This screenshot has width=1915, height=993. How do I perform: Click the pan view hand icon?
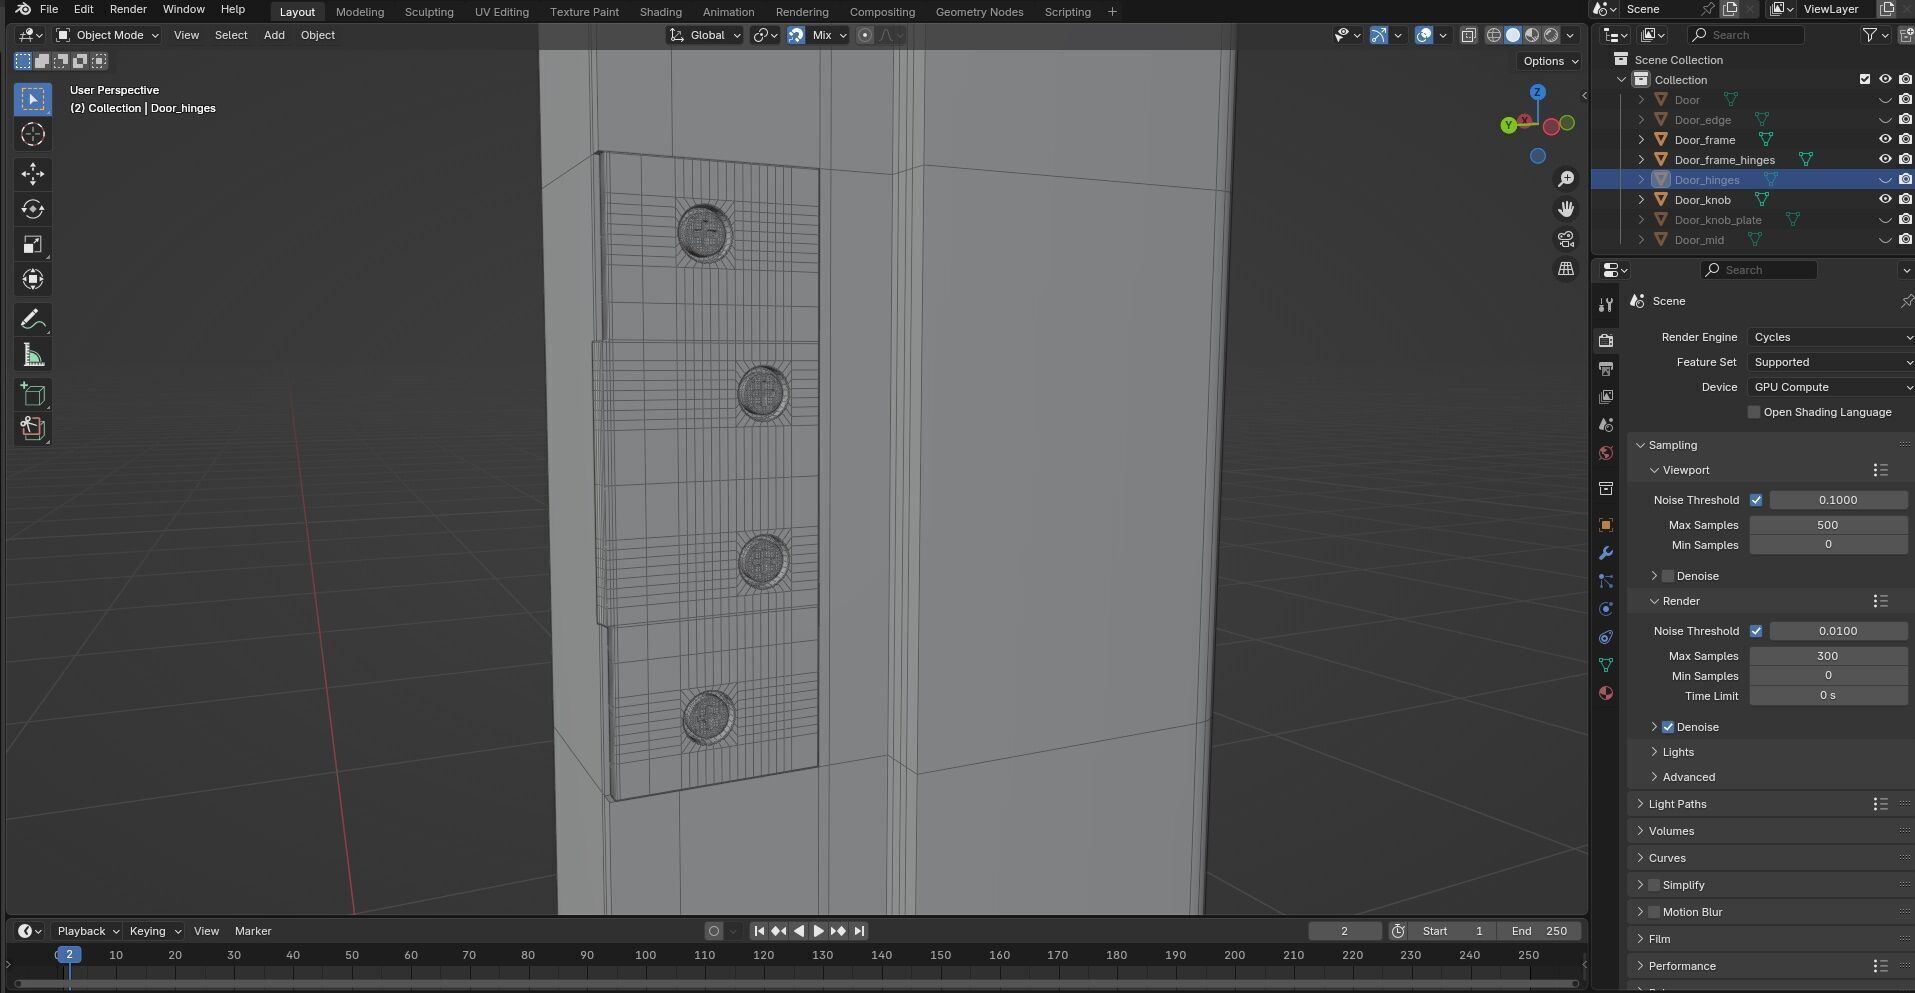click(x=1566, y=209)
